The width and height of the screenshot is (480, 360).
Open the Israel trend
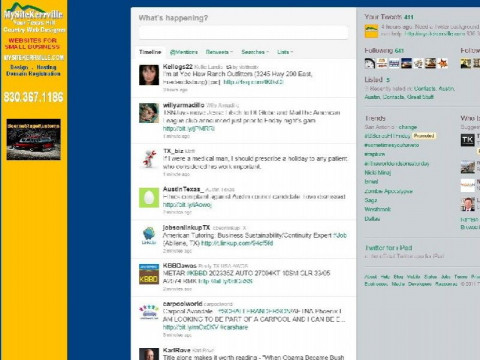click(x=371, y=182)
